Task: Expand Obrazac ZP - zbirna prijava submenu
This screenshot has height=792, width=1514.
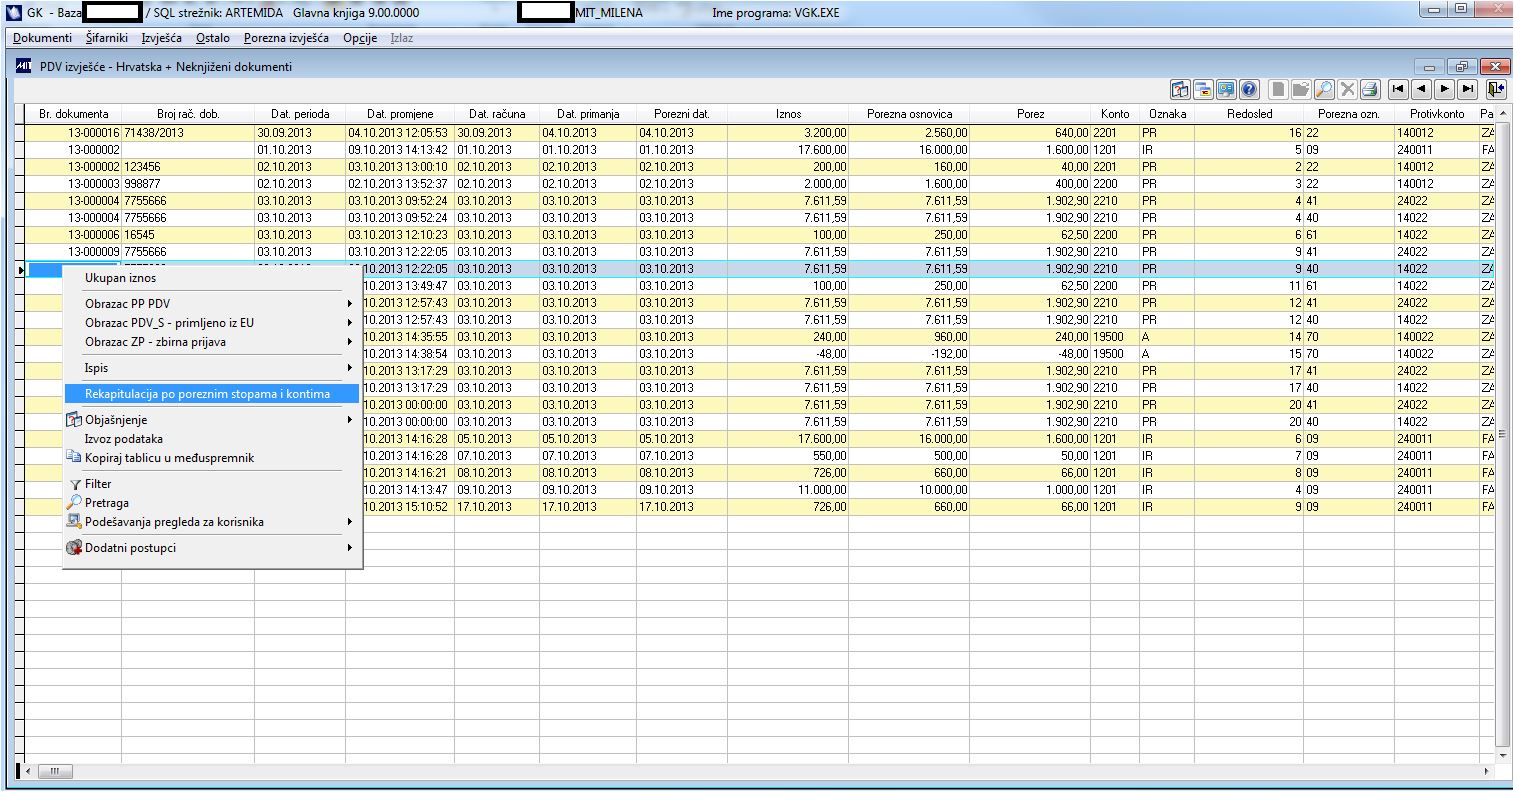Action: (212, 342)
